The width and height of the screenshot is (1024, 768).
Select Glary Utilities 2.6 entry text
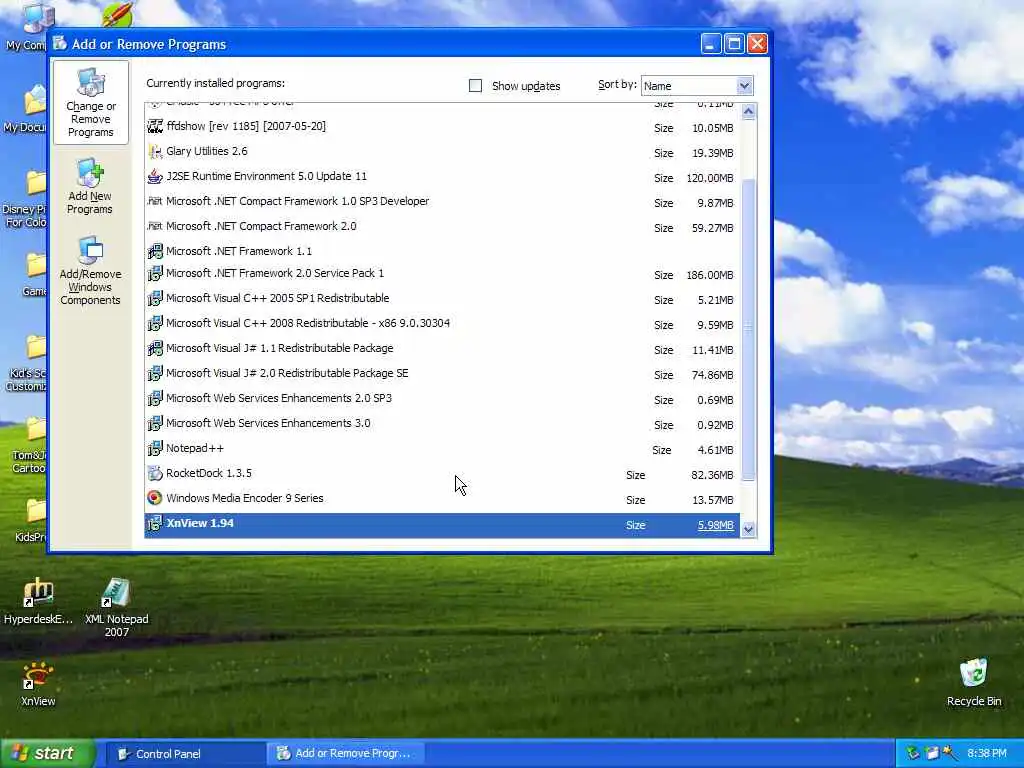coord(206,151)
